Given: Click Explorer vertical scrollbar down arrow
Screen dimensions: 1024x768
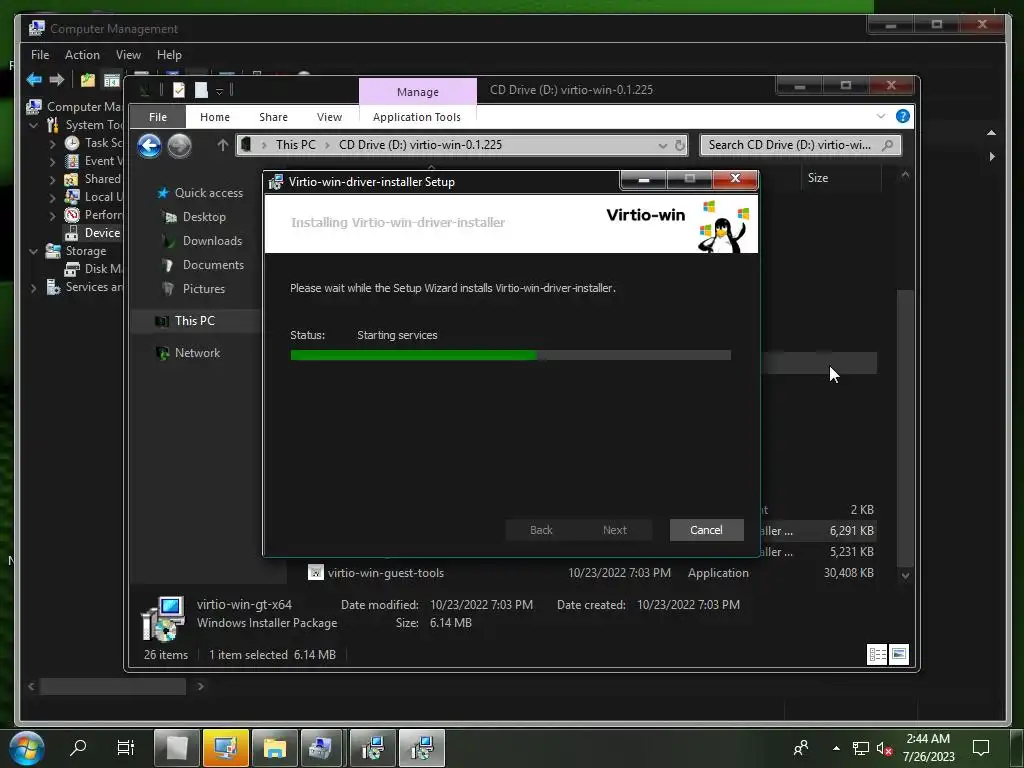Looking at the screenshot, I should click(905, 575).
